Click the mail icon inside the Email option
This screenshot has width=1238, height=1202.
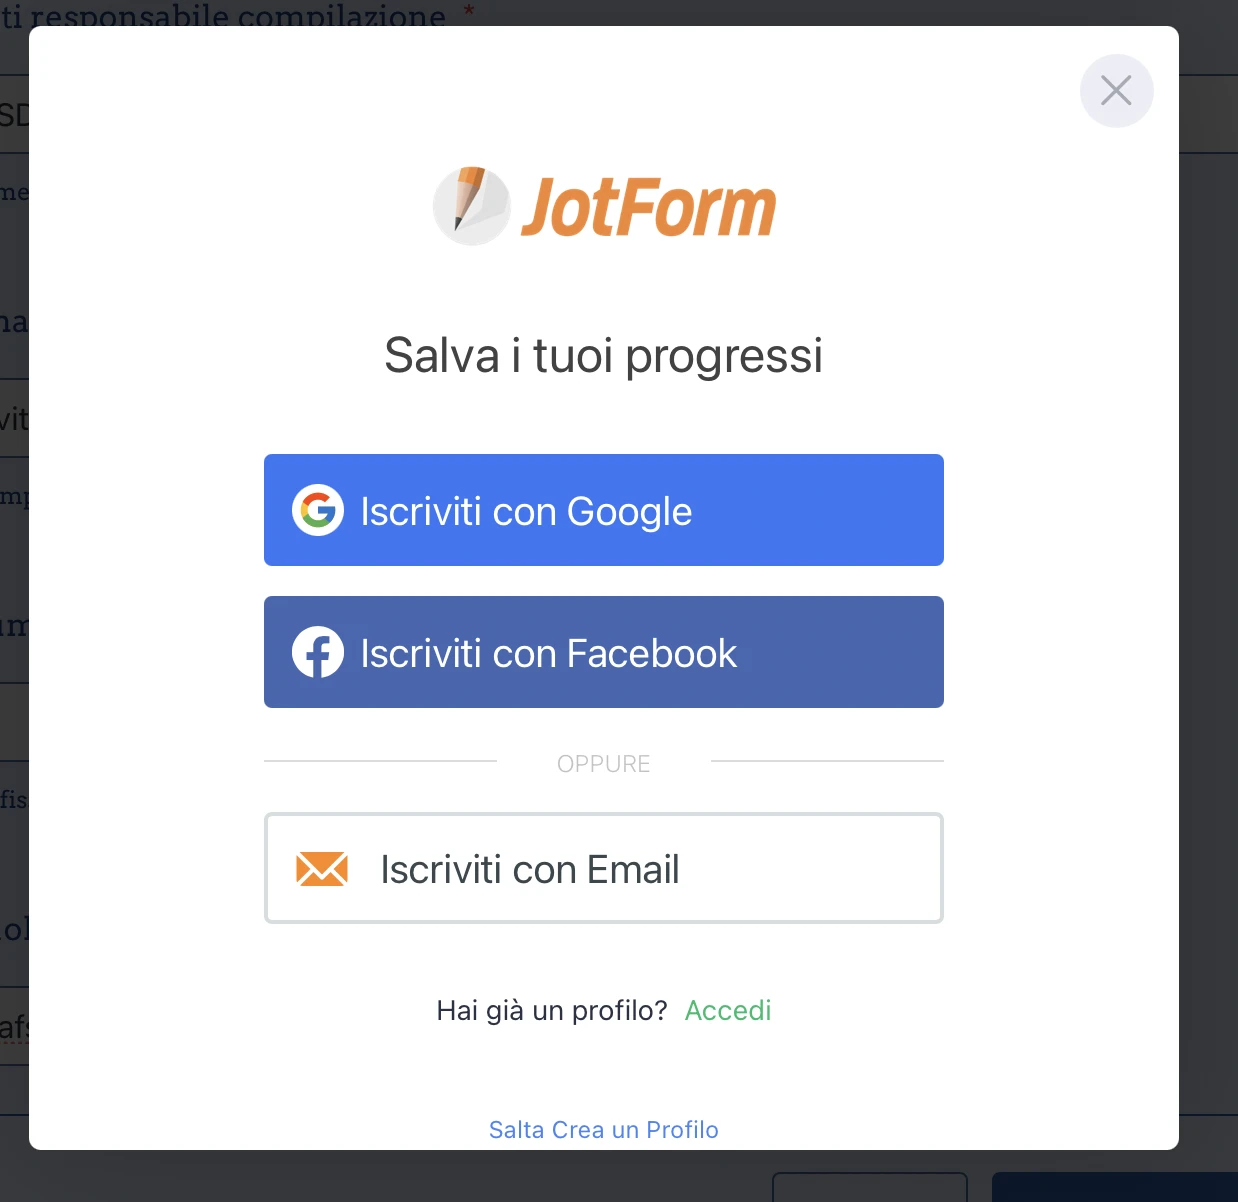320,868
